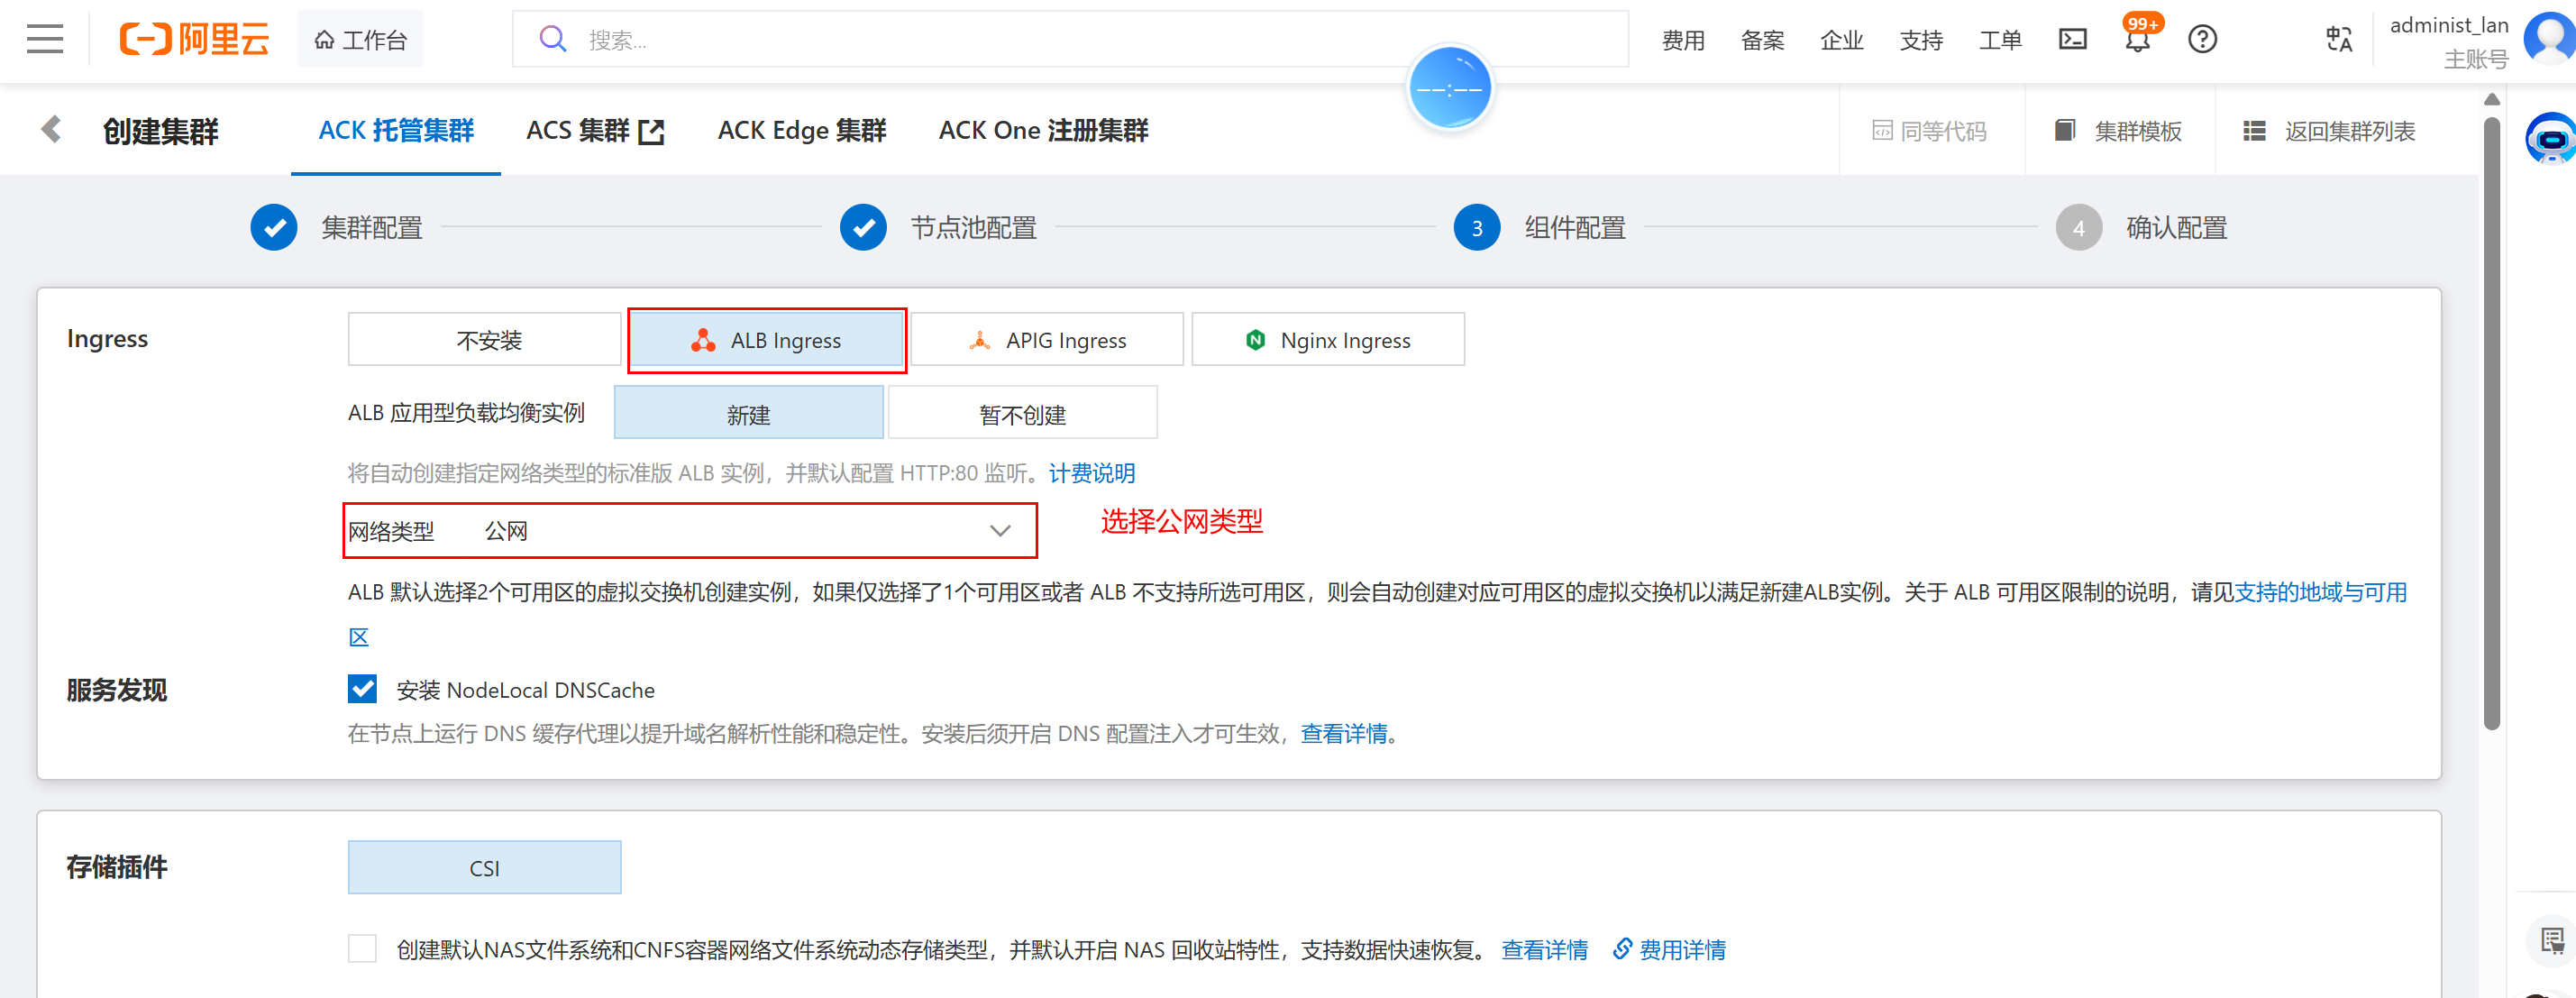Open the 工作台 workbench button
This screenshot has height=998, width=2576.
[x=360, y=40]
